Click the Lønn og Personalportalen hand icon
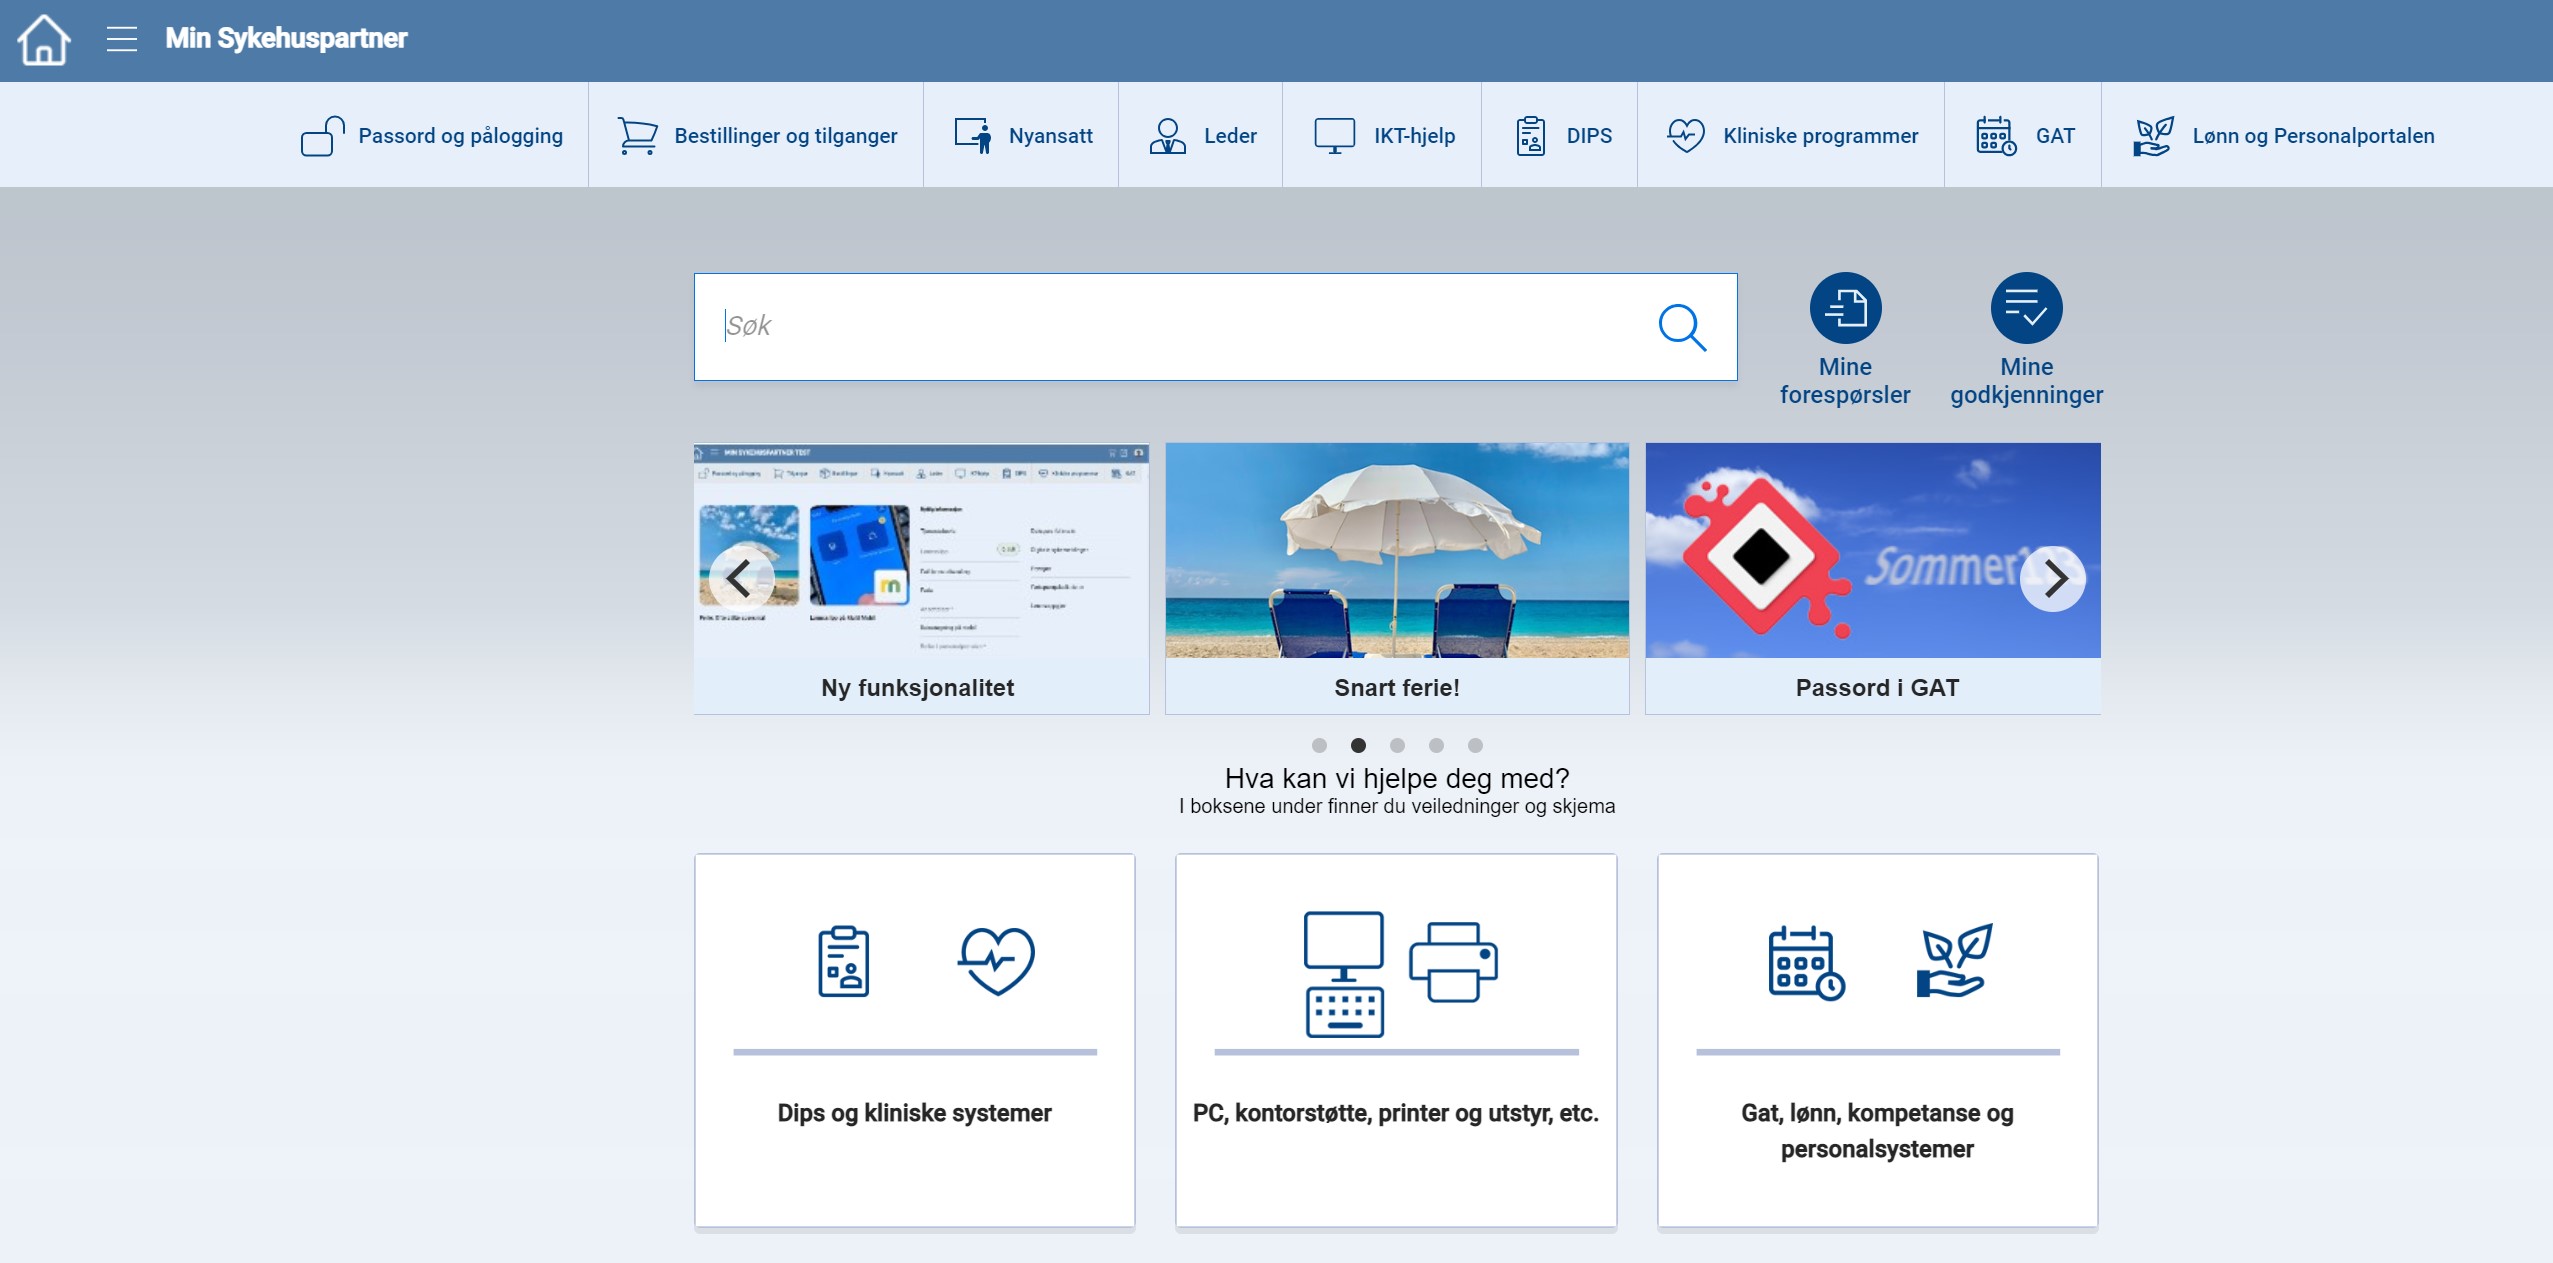Image resolution: width=2553 pixels, height=1263 pixels. click(x=2153, y=134)
